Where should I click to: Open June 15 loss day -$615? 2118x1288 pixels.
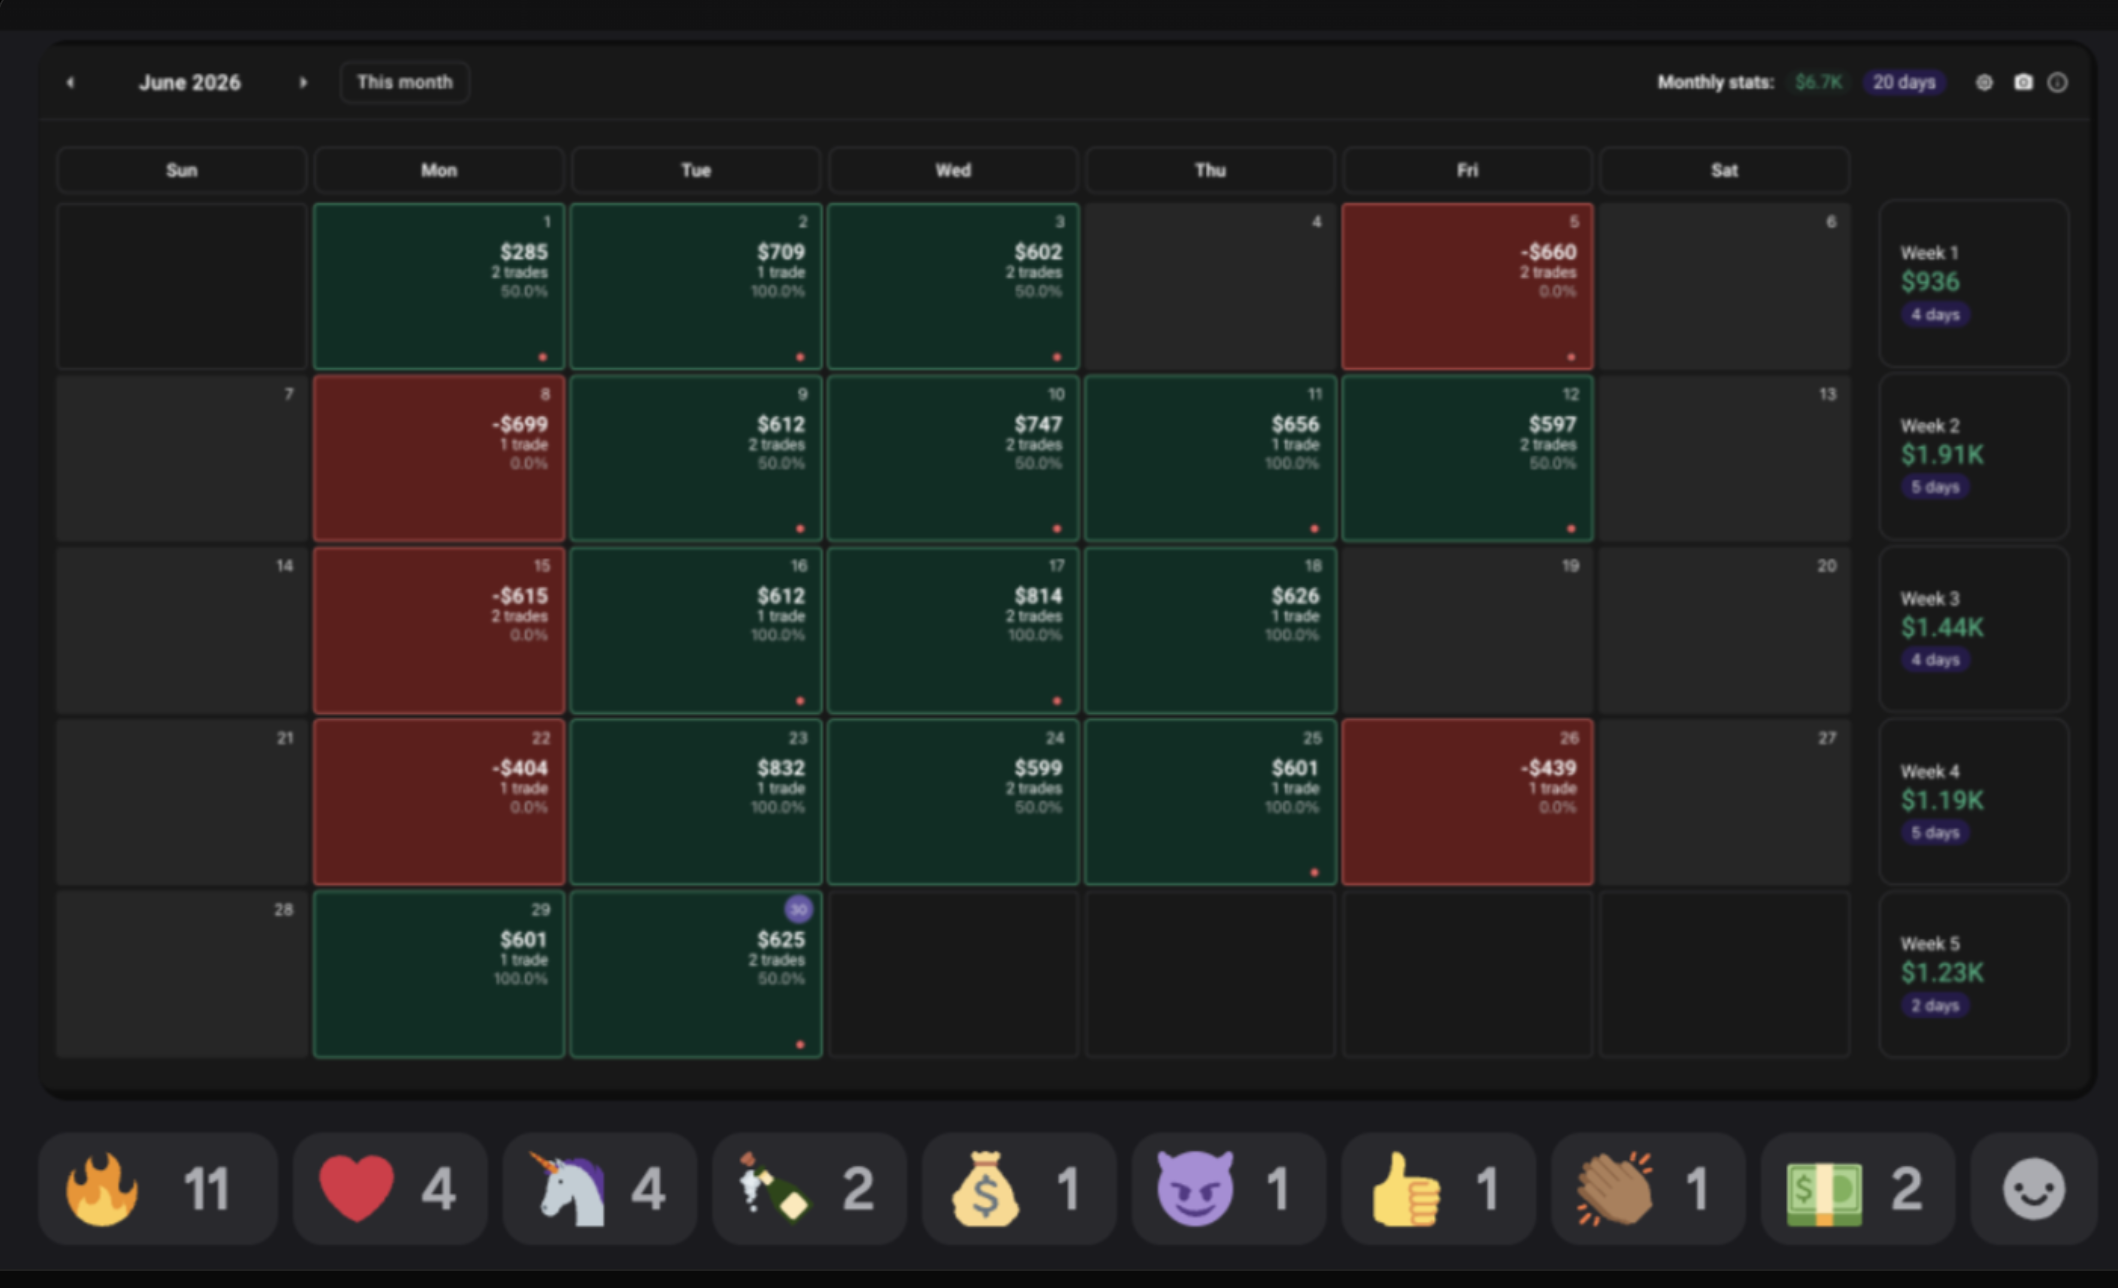(x=439, y=630)
